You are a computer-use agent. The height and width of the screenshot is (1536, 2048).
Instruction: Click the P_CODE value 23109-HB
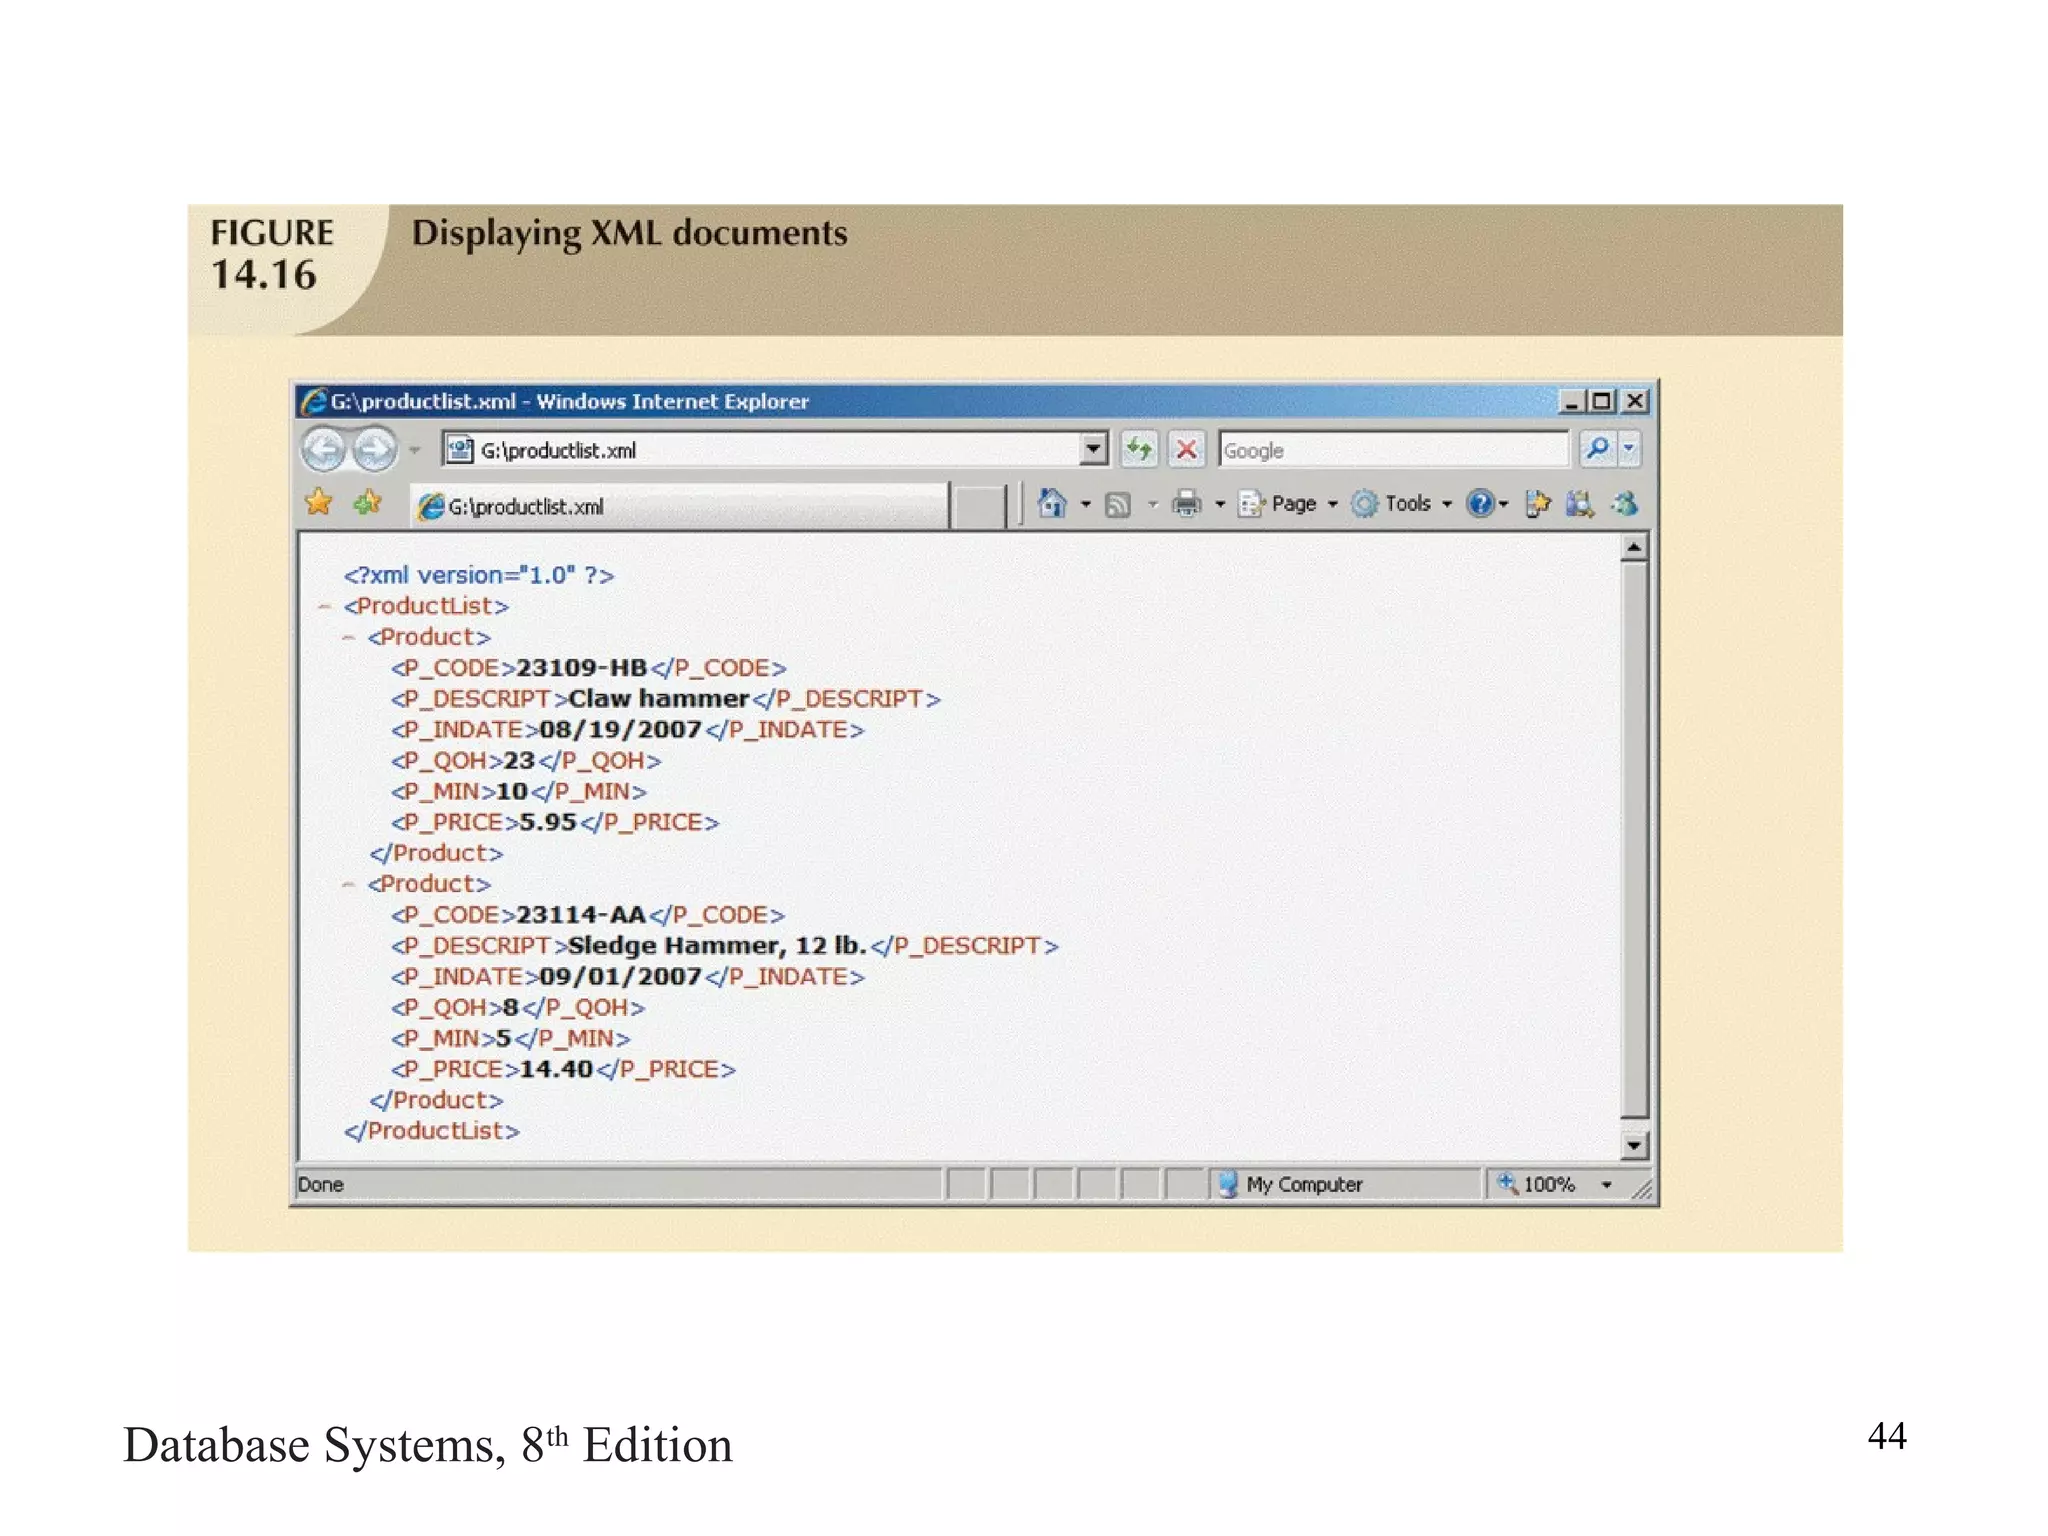582,667
